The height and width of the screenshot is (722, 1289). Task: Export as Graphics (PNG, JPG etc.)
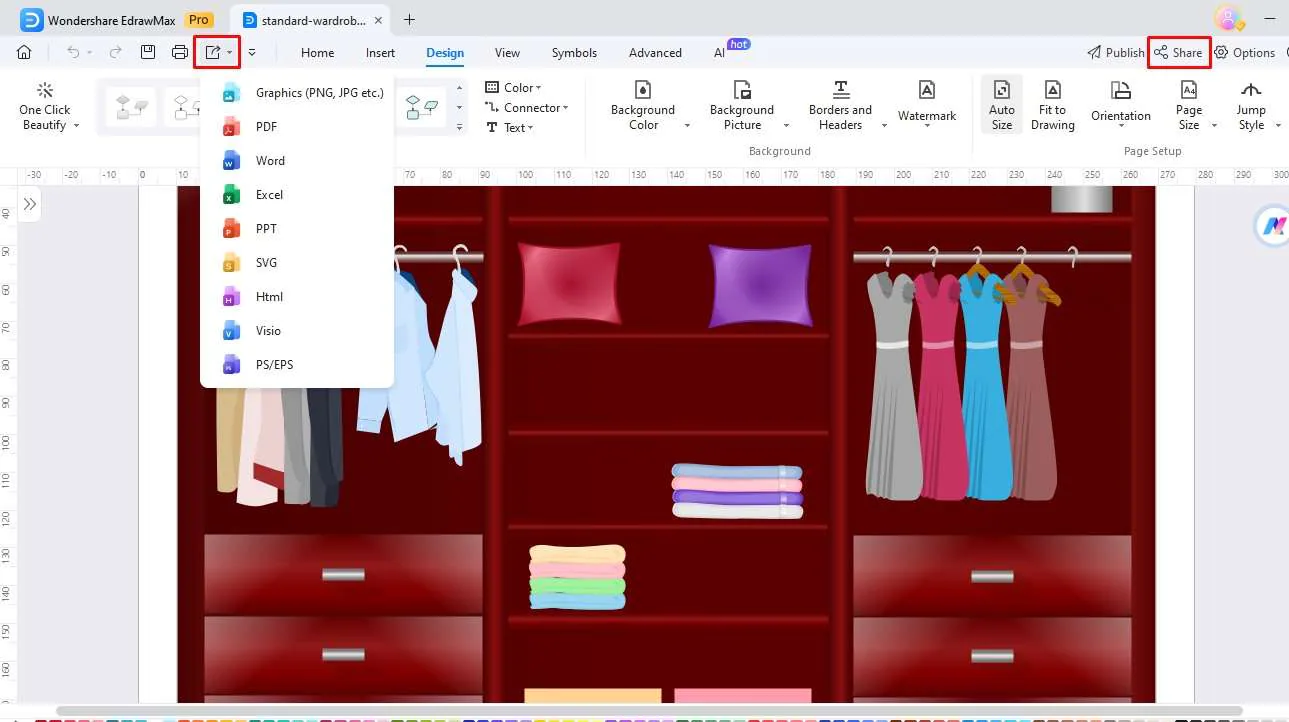[x=297, y=93]
